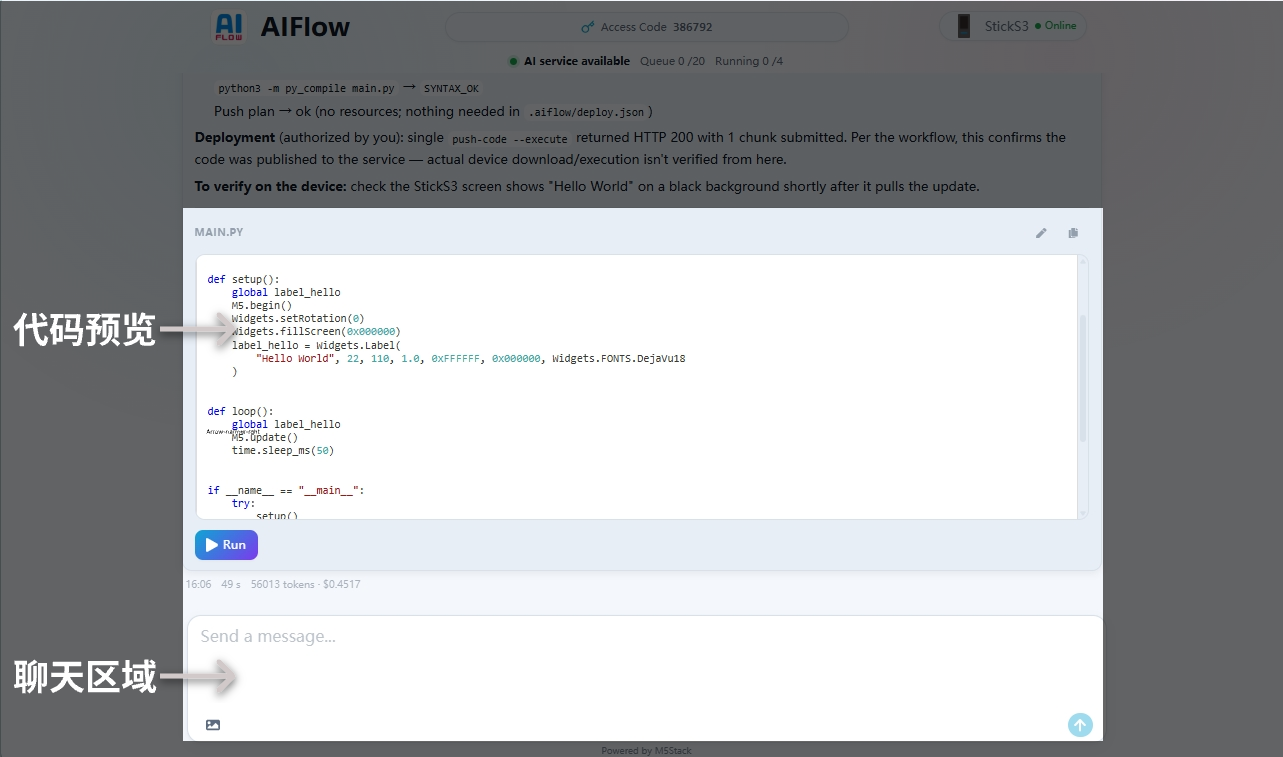Click the green AI service status dot
Image resolution: width=1283 pixels, height=757 pixels.
[513, 61]
